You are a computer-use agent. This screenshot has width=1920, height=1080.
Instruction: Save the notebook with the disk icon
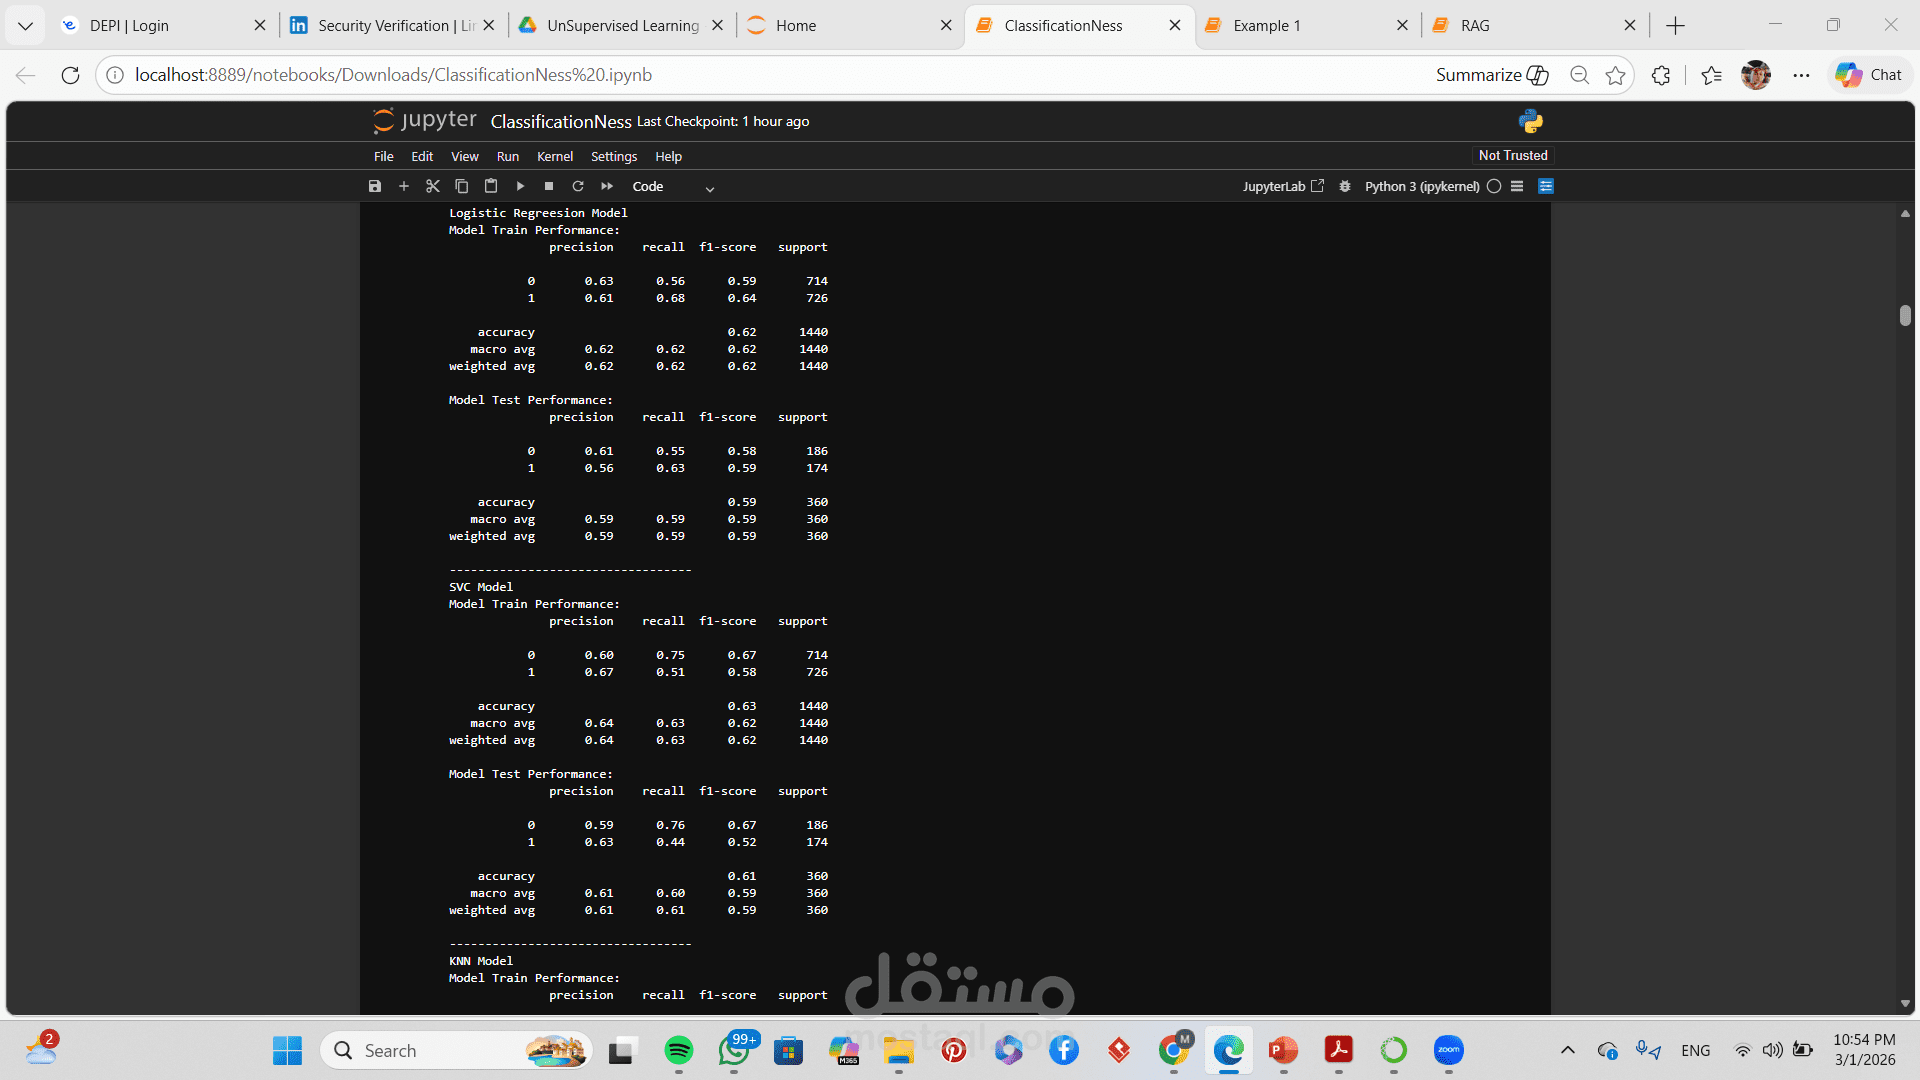[375, 186]
